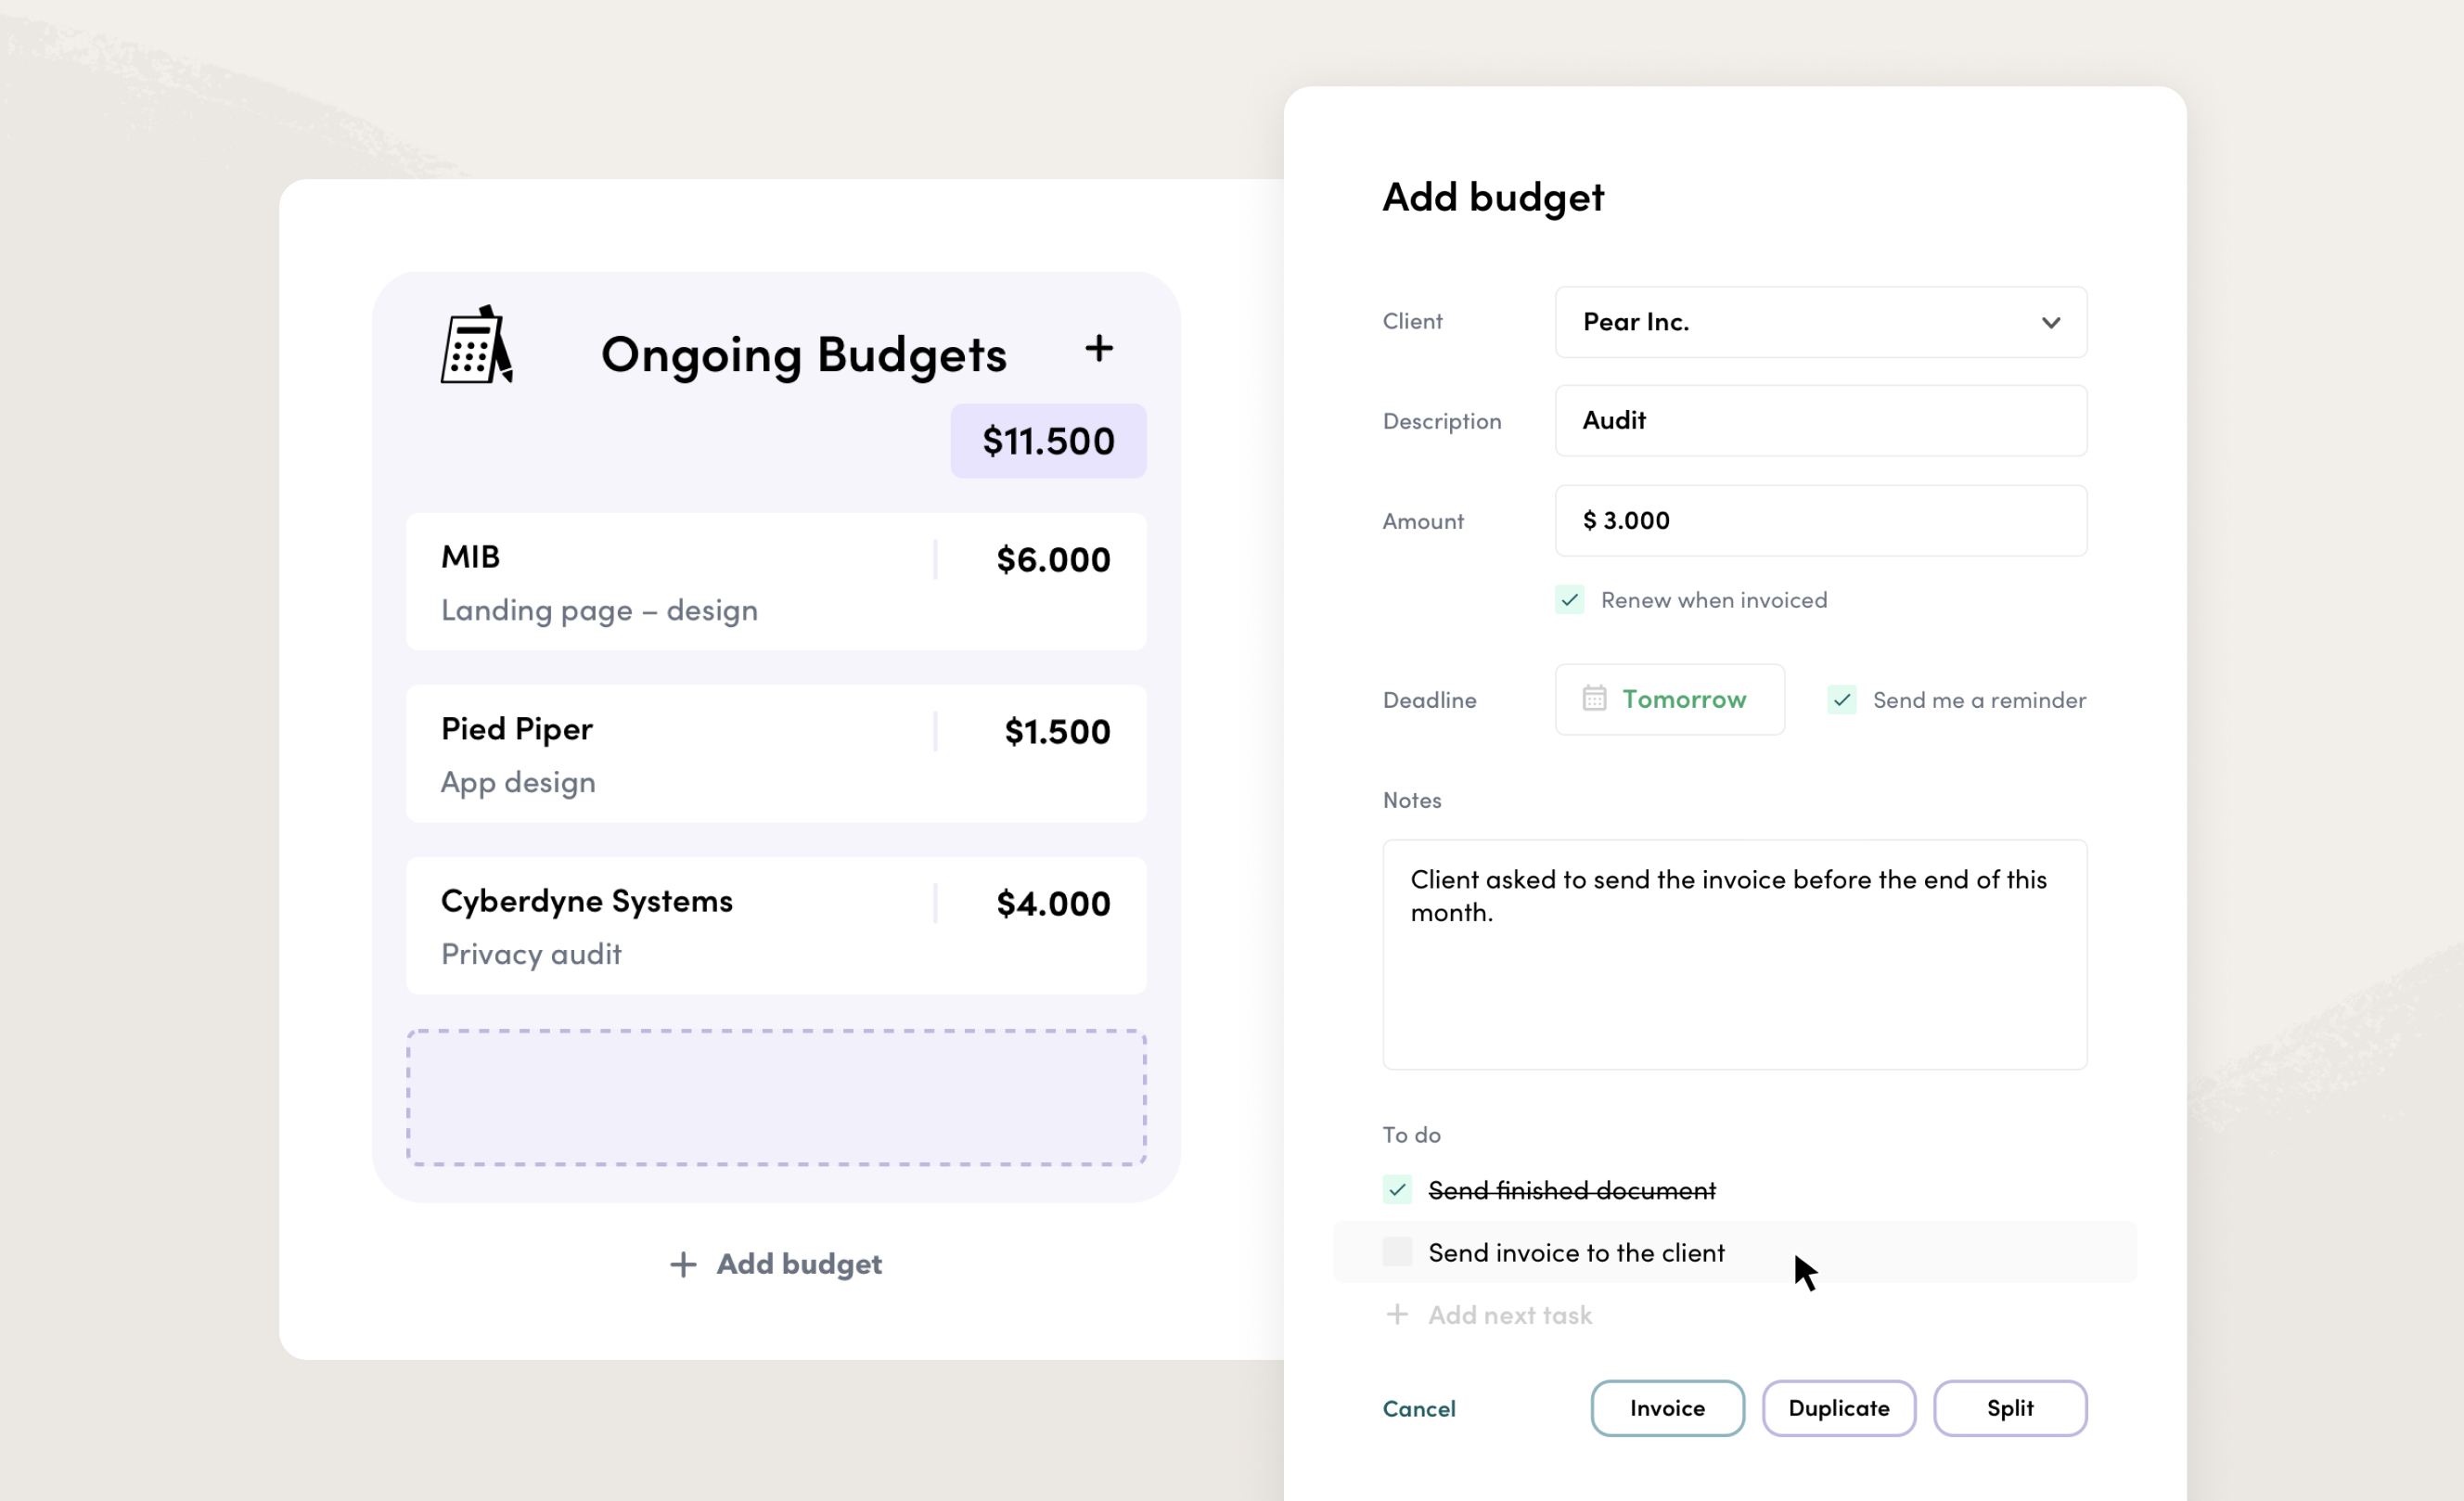Click the Send finished document task text
Viewport: 2464px width, 1501px height.
(x=1571, y=1190)
